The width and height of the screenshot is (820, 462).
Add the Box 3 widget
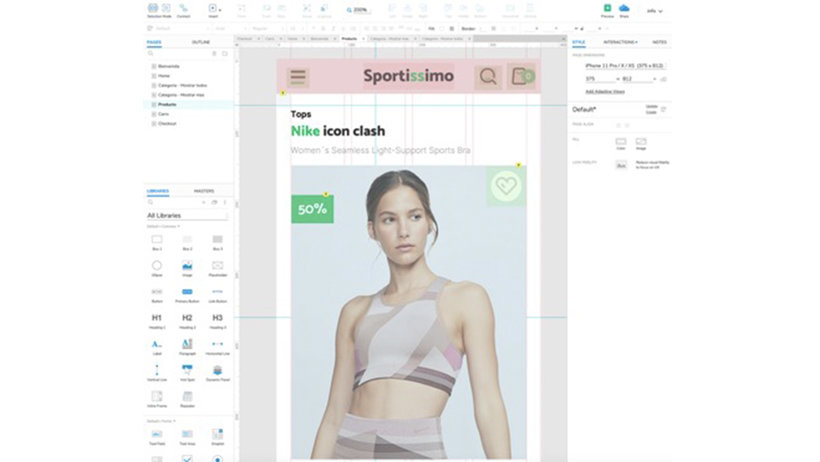point(218,243)
